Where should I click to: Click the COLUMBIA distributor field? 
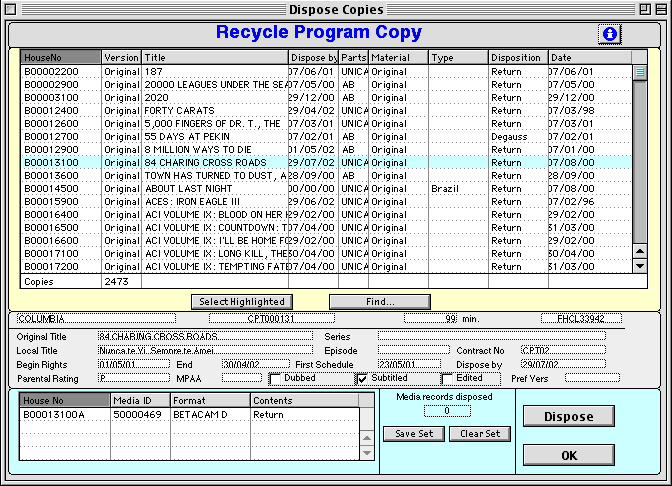pos(96,318)
